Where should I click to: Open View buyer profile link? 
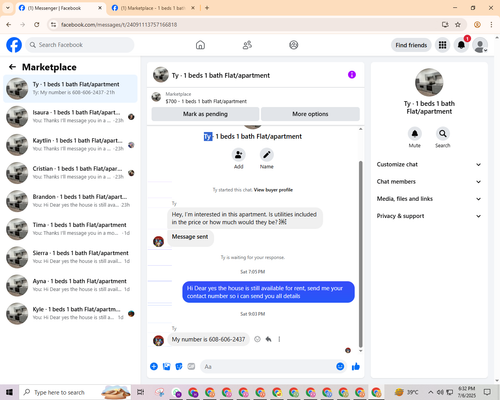point(273,190)
